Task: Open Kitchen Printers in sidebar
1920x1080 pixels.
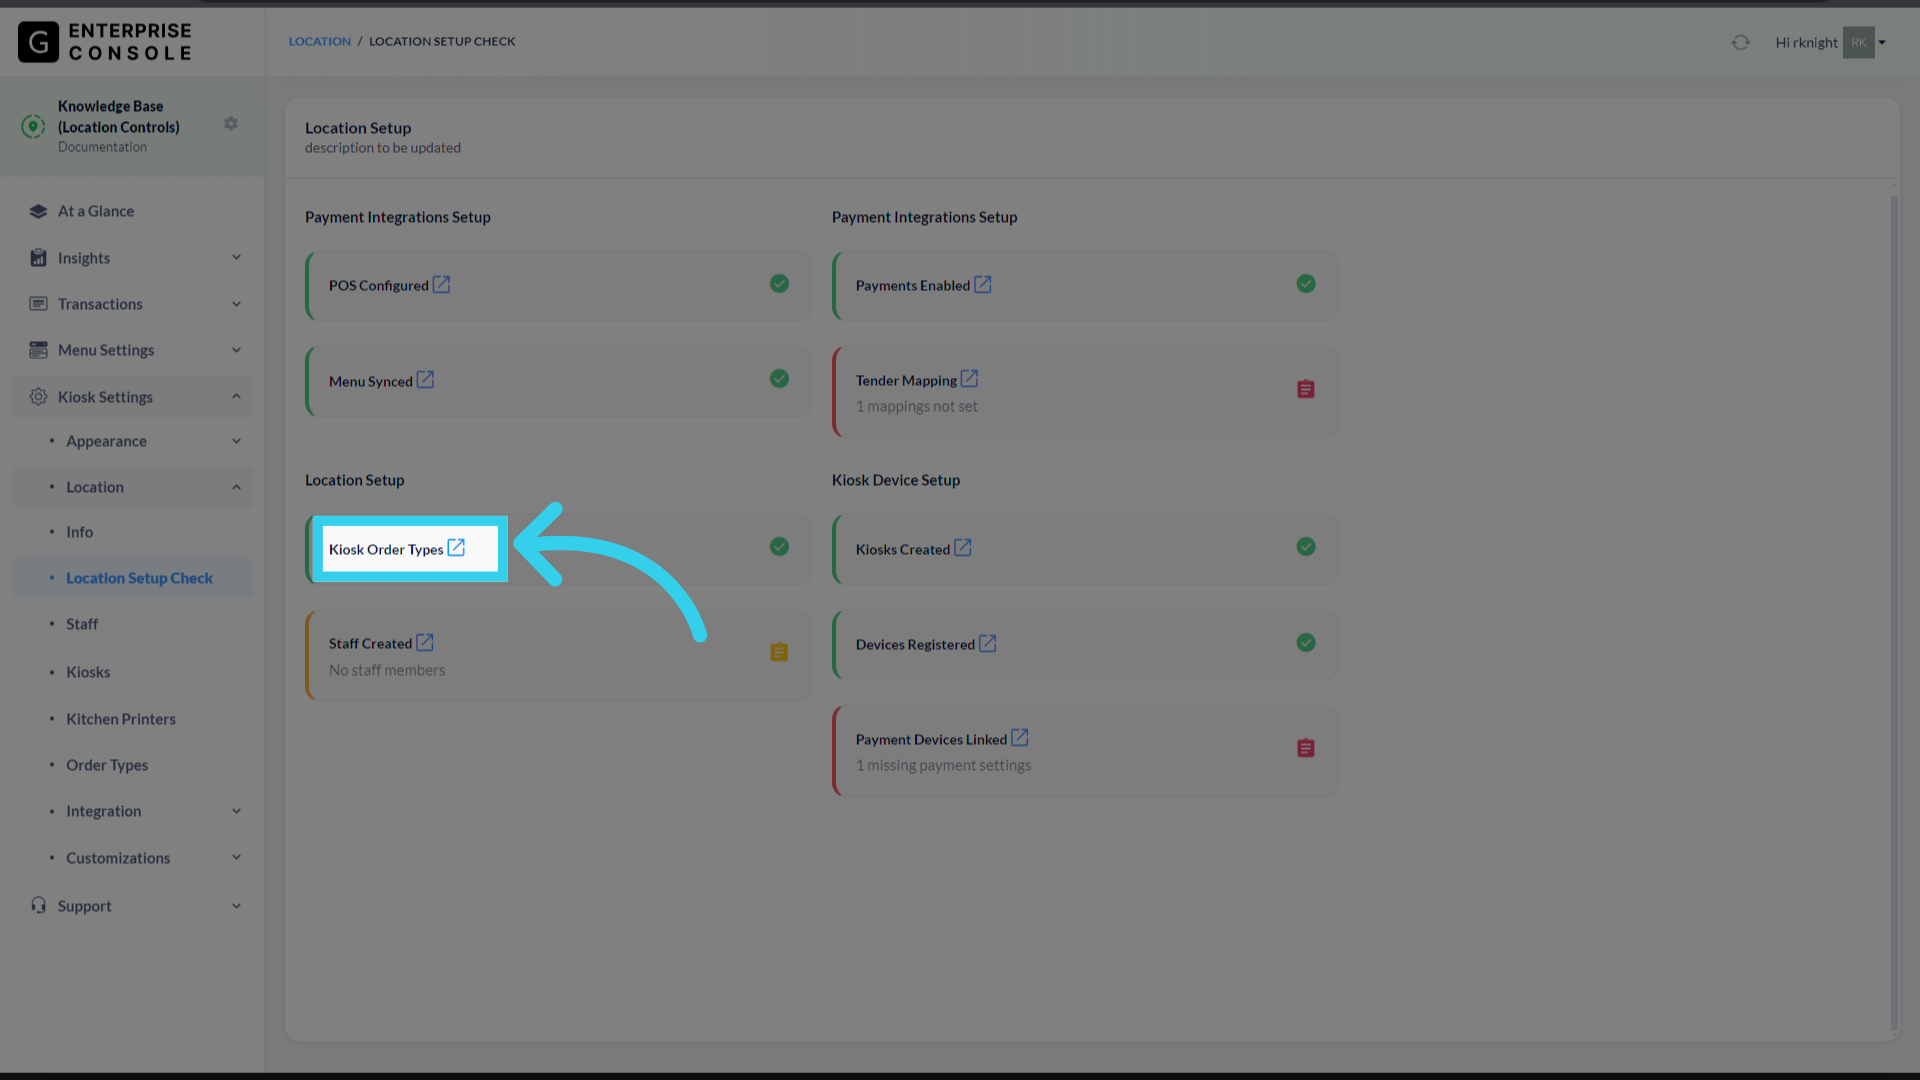Action: (x=121, y=719)
